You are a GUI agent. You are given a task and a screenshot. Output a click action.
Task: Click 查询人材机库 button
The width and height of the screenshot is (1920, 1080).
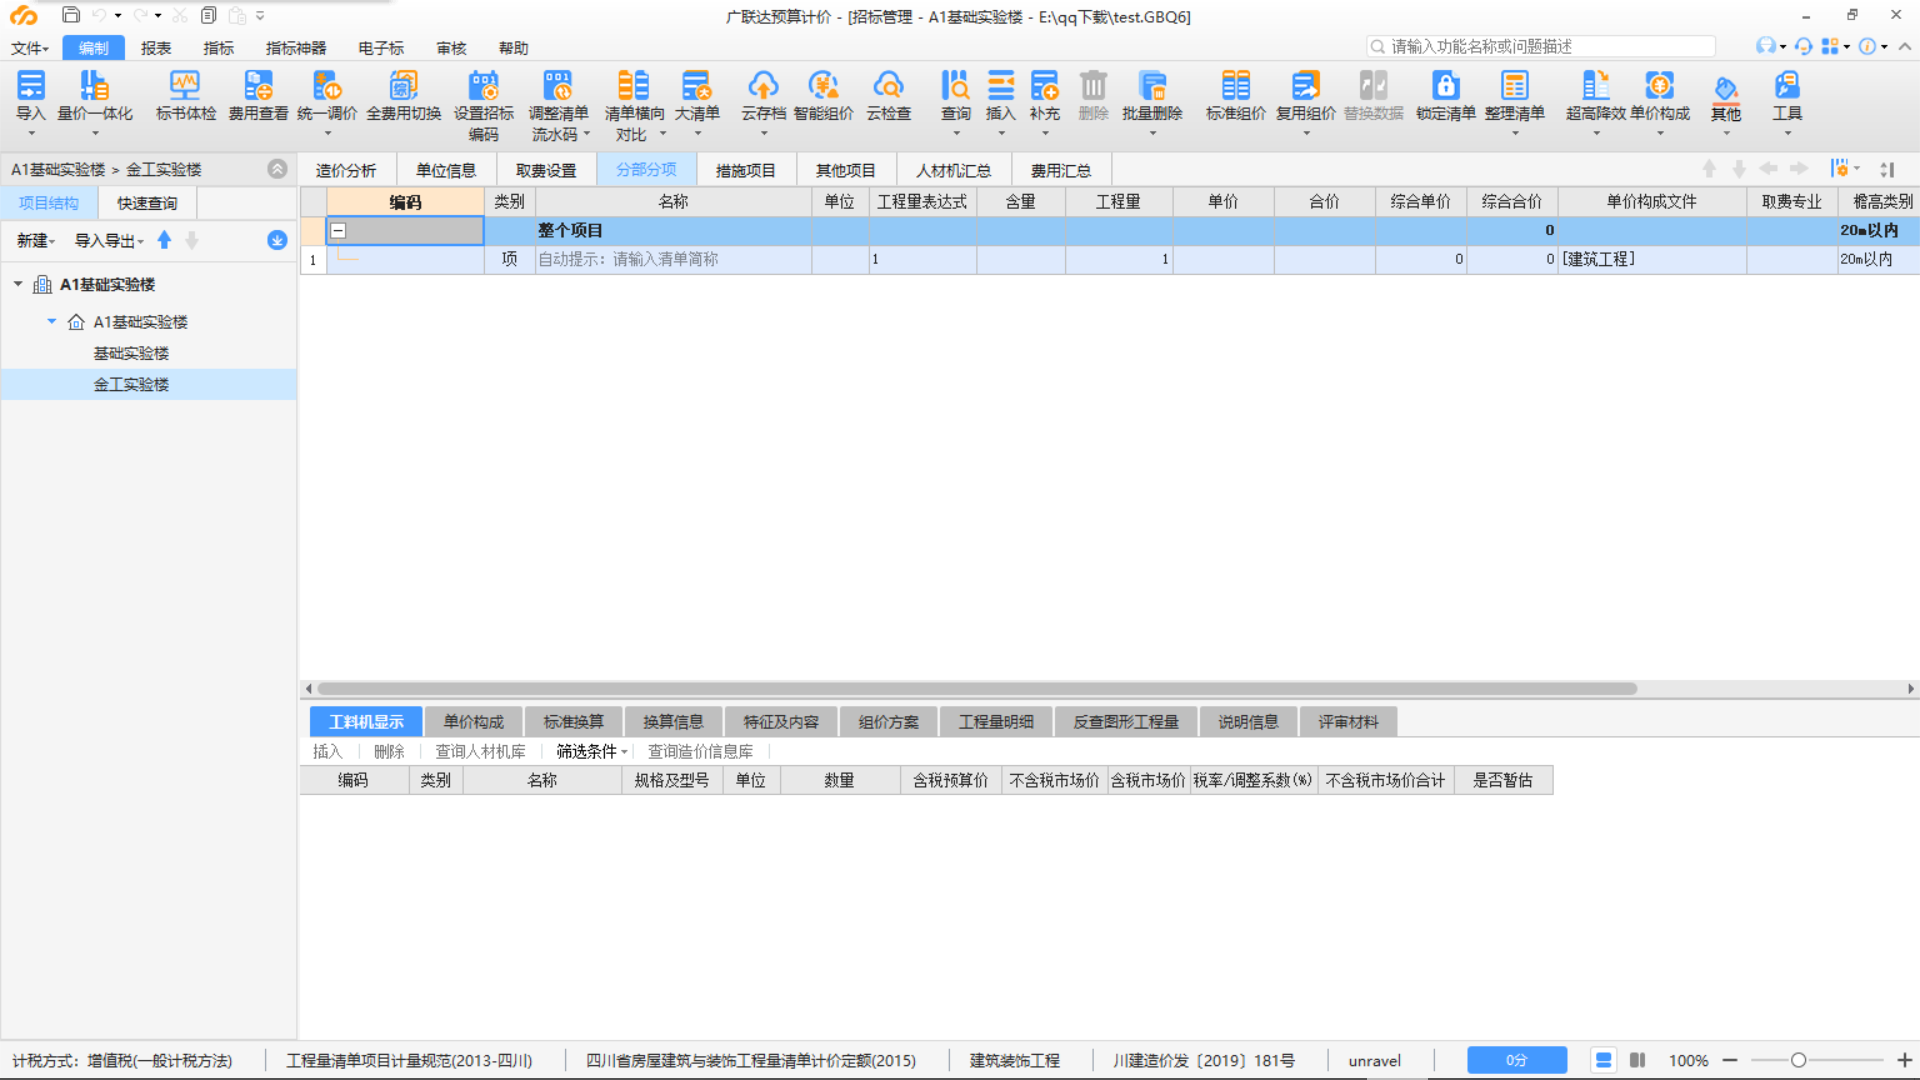(x=480, y=751)
